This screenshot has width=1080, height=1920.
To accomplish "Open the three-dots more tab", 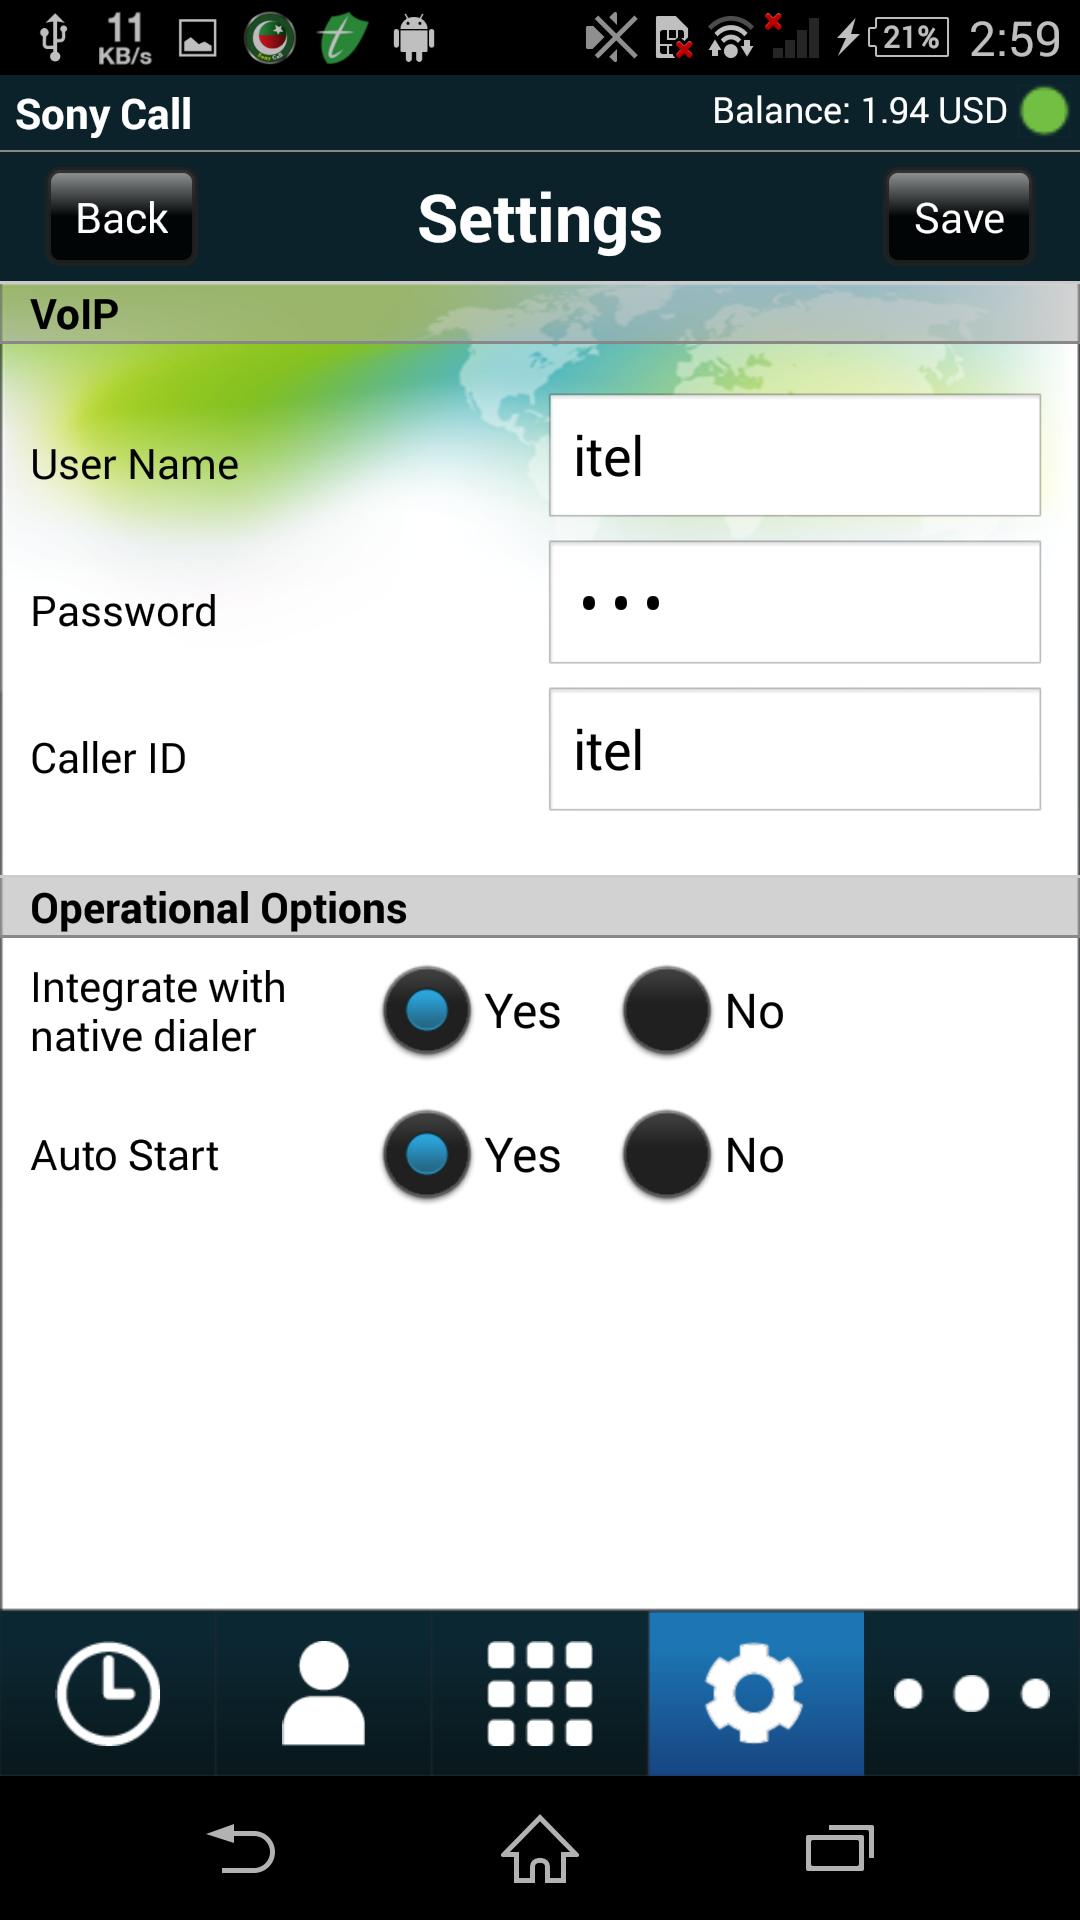I will coord(971,1693).
